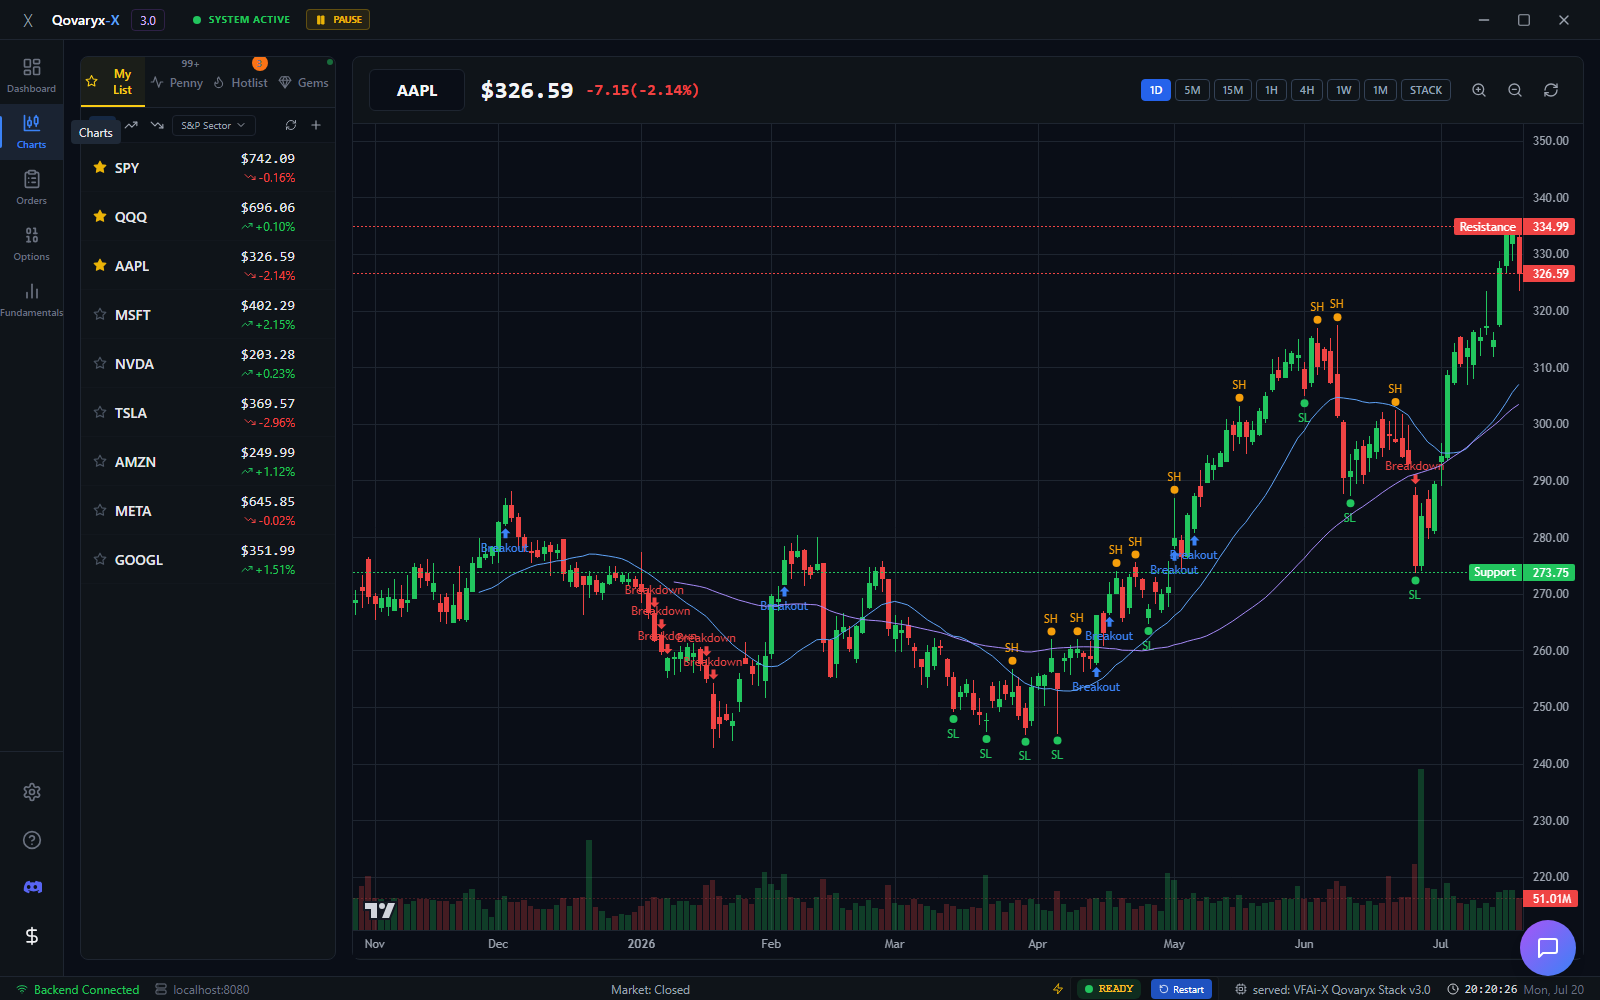The width and height of the screenshot is (1600, 1000).
Task: Click the lightning bolt icon in the status bar
Action: [1058, 989]
